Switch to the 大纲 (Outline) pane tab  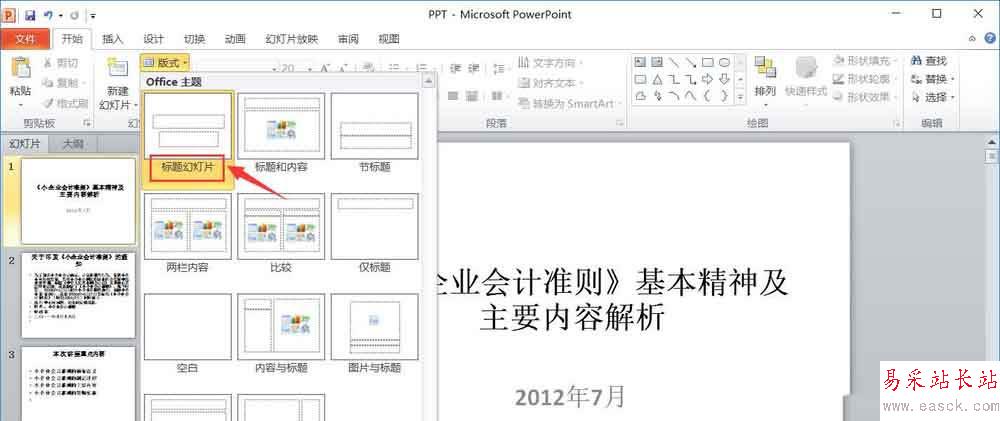72,144
